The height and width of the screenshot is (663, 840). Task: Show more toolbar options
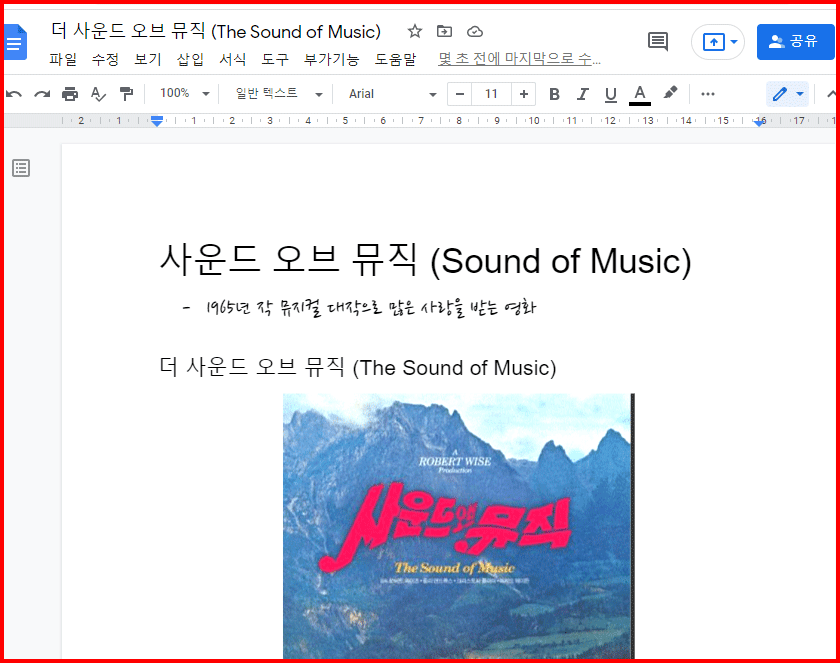pos(708,94)
